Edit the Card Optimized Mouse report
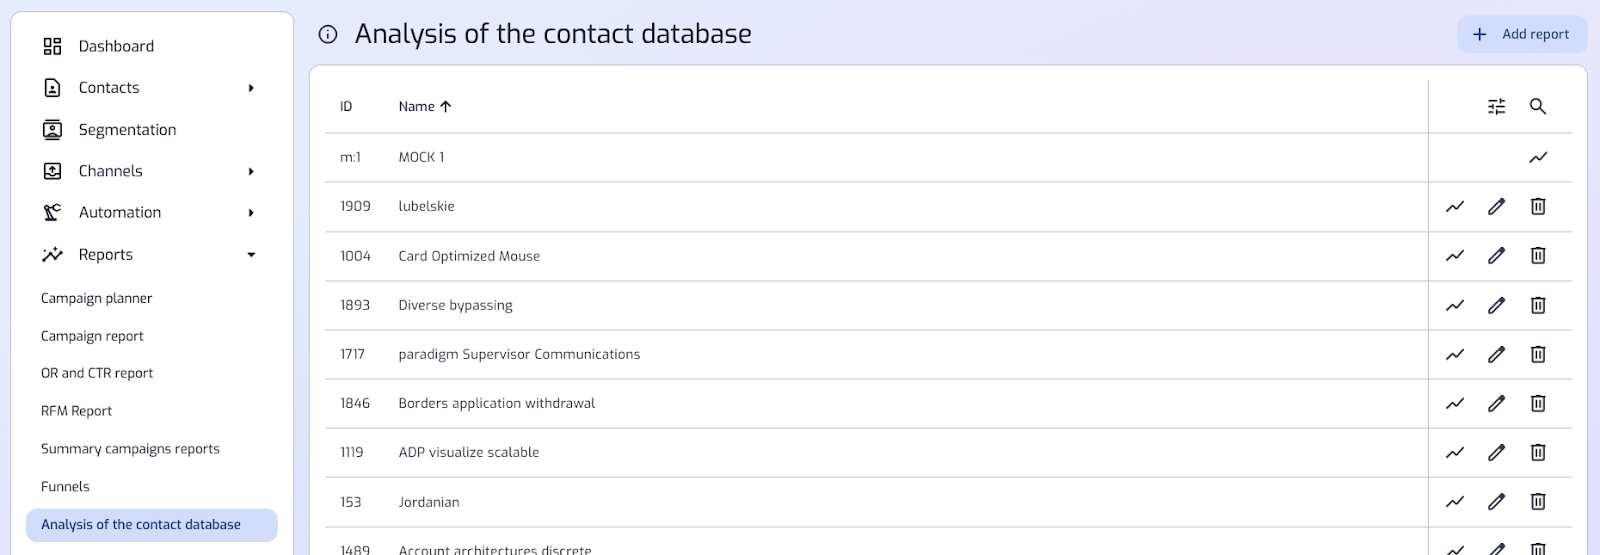The image size is (1600, 555). click(1496, 256)
